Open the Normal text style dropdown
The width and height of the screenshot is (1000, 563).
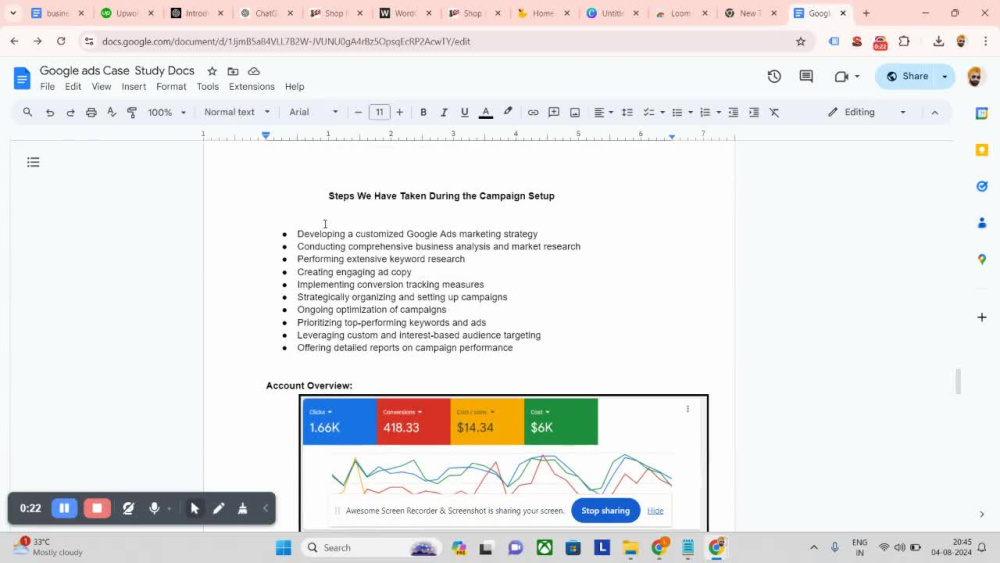coord(237,112)
